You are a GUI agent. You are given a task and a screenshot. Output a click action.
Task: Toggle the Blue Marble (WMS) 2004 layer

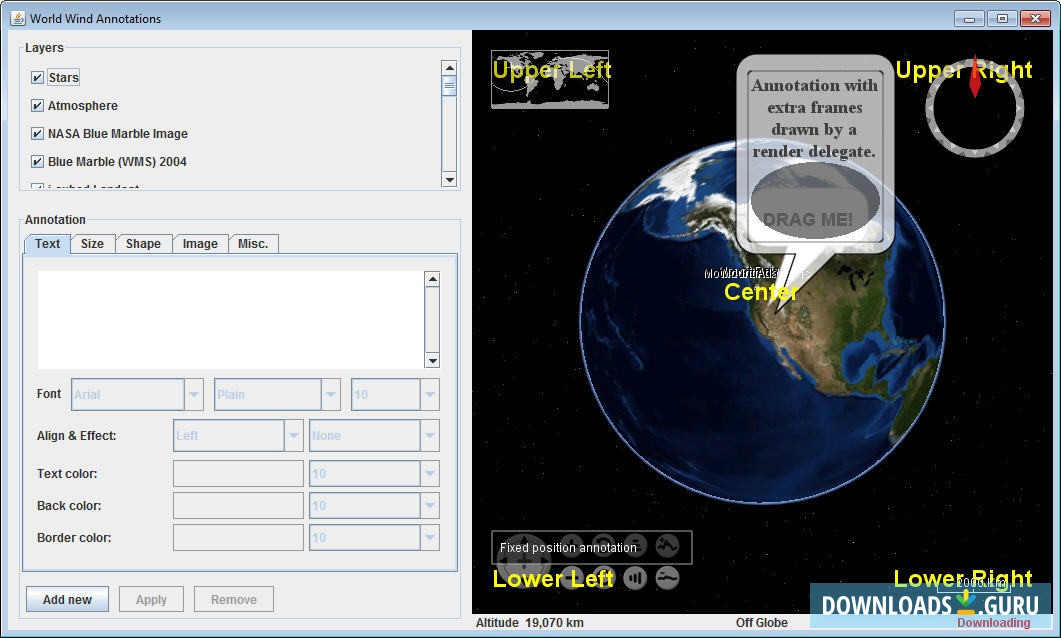pyautogui.click(x=37, y=161)
